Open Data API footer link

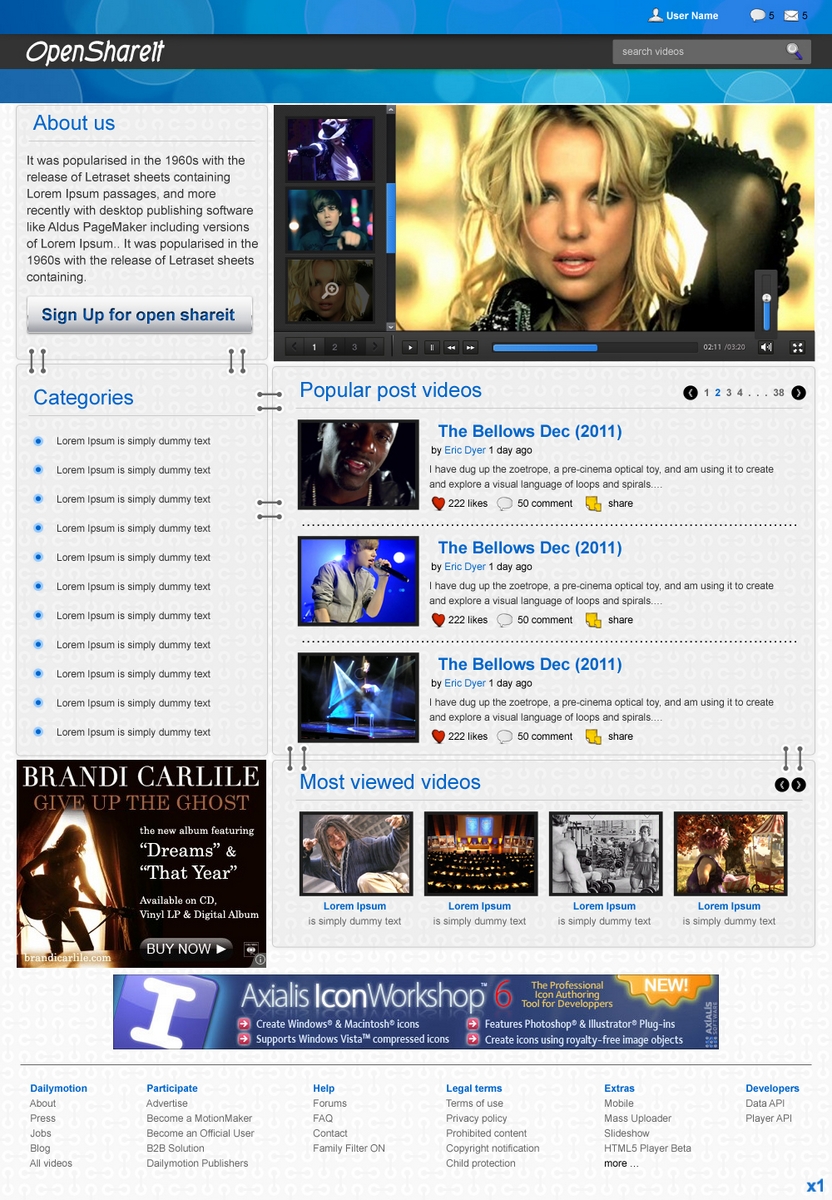point(765,1104)
